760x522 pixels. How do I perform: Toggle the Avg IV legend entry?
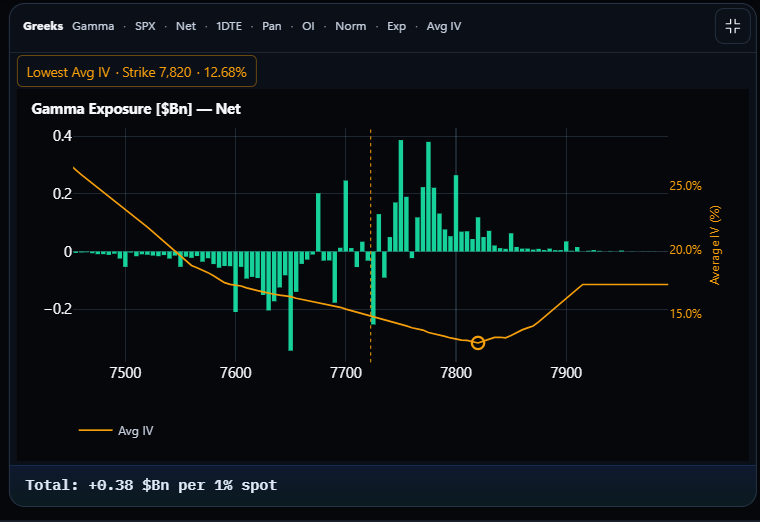coord(116,430)
